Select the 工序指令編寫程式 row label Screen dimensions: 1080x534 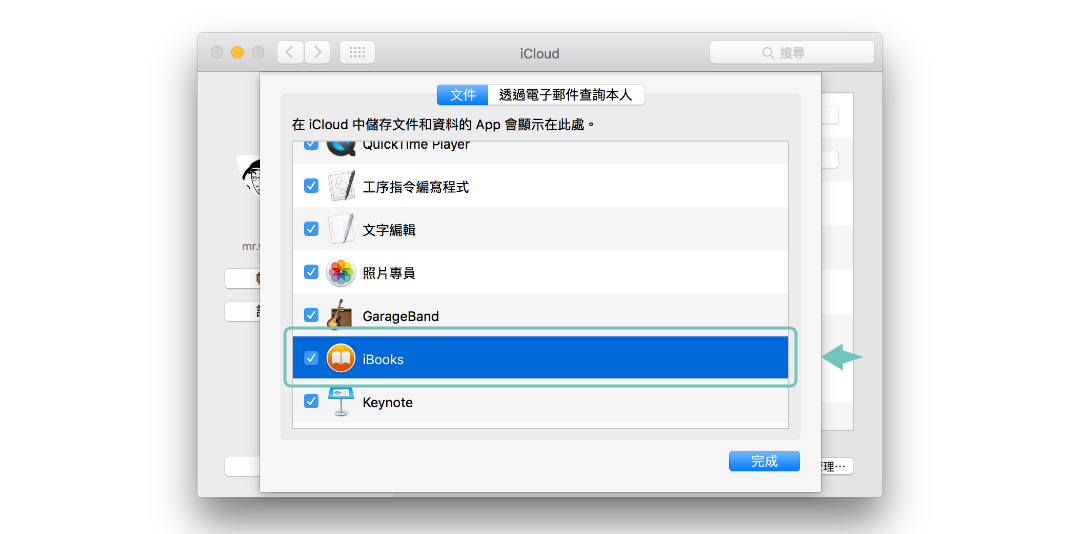[x=416, y=187]
